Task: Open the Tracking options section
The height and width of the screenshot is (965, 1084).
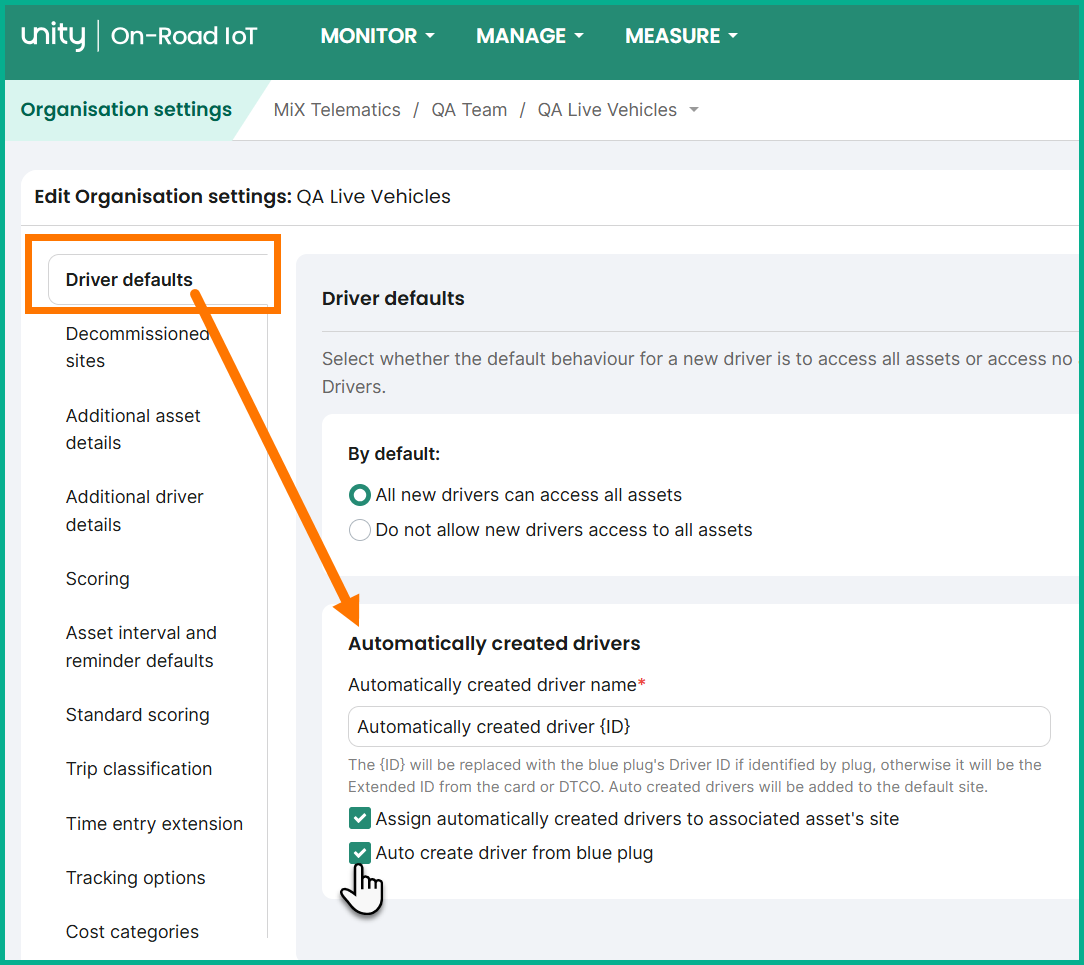Action: tap(135, 878)
